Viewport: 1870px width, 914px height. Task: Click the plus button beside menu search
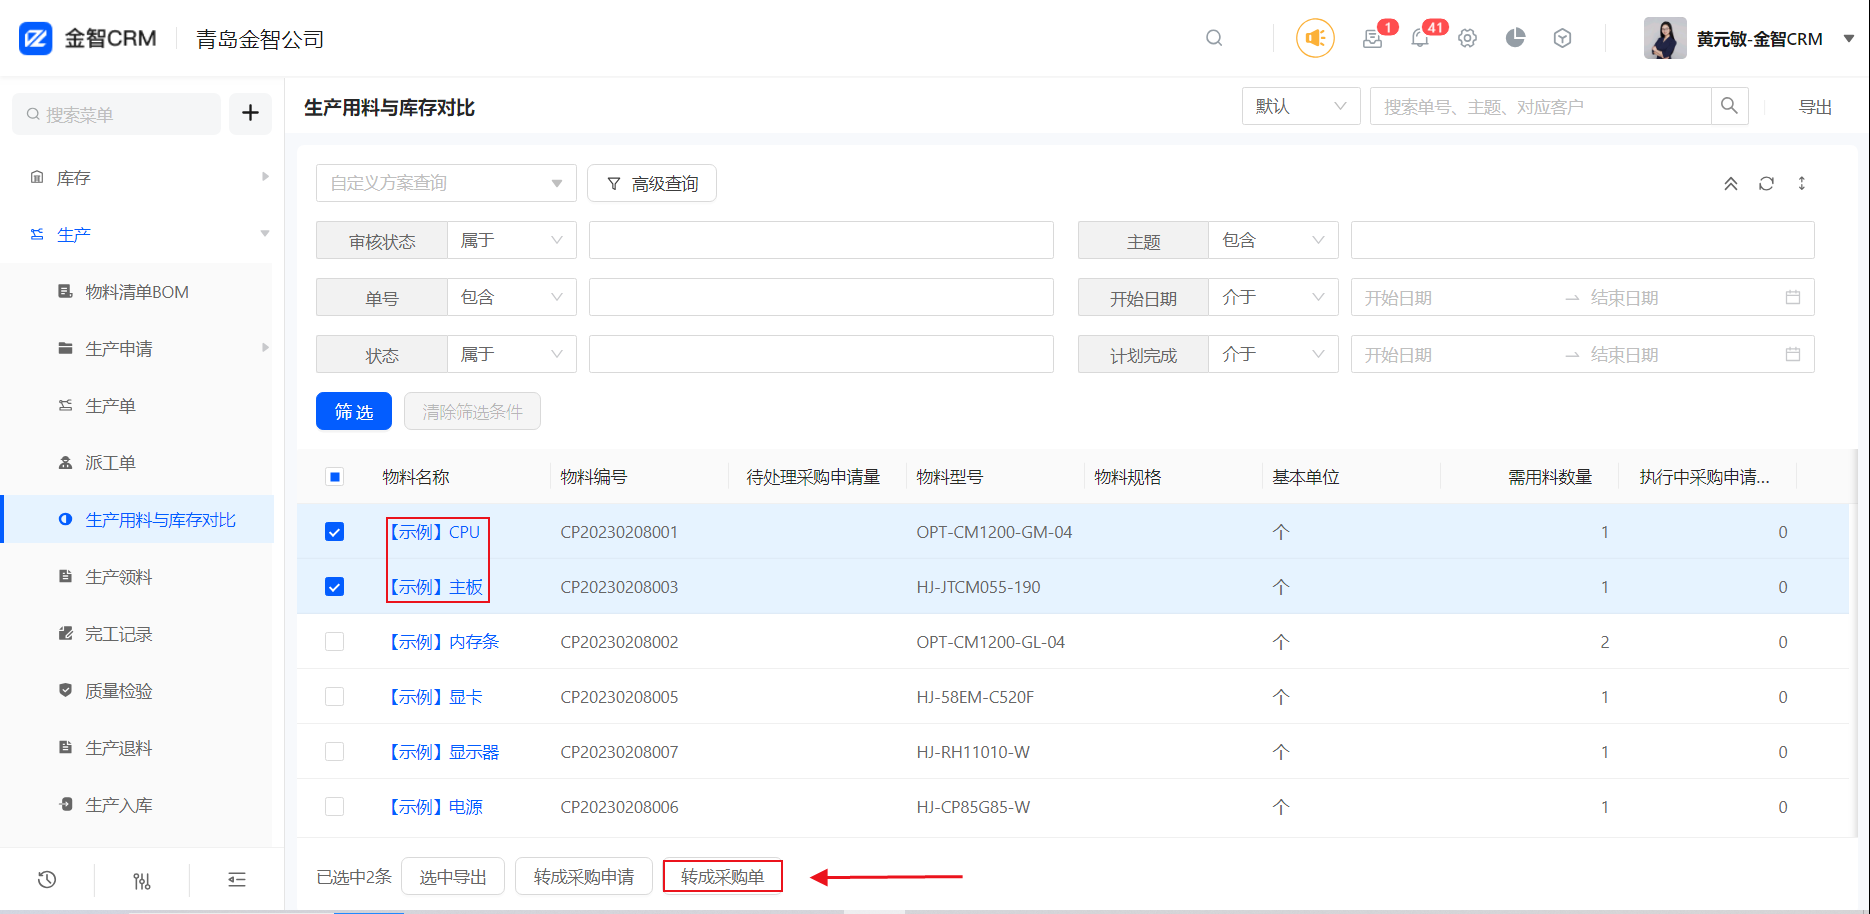pyautogui.click(x=250, y=113)
